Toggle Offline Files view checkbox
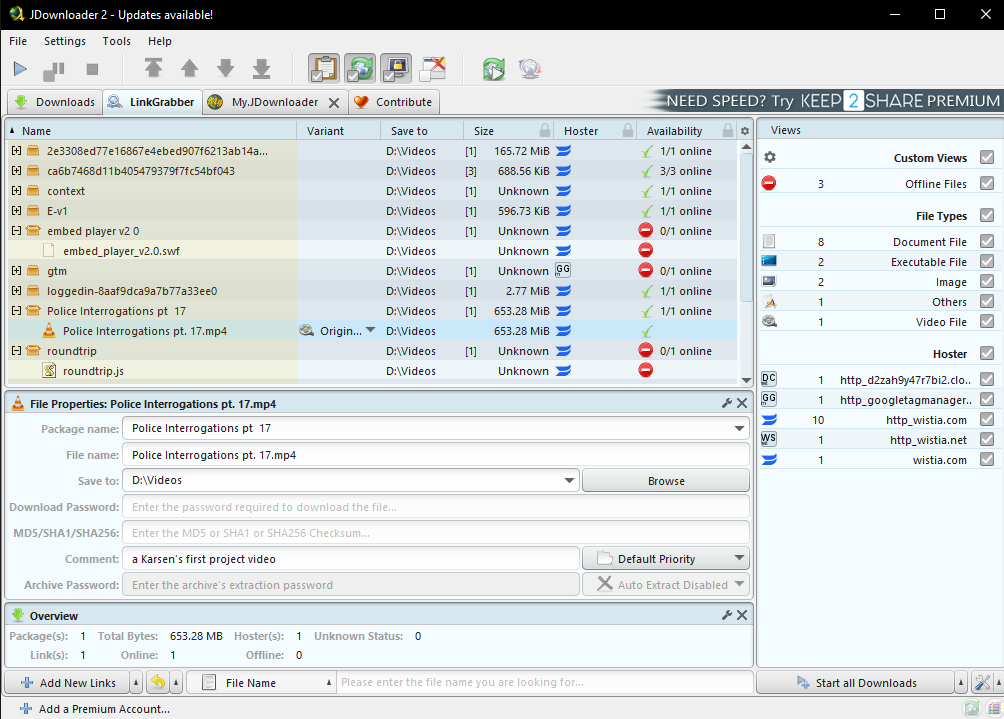1004x719 pixels. click(x=987, y=184)
